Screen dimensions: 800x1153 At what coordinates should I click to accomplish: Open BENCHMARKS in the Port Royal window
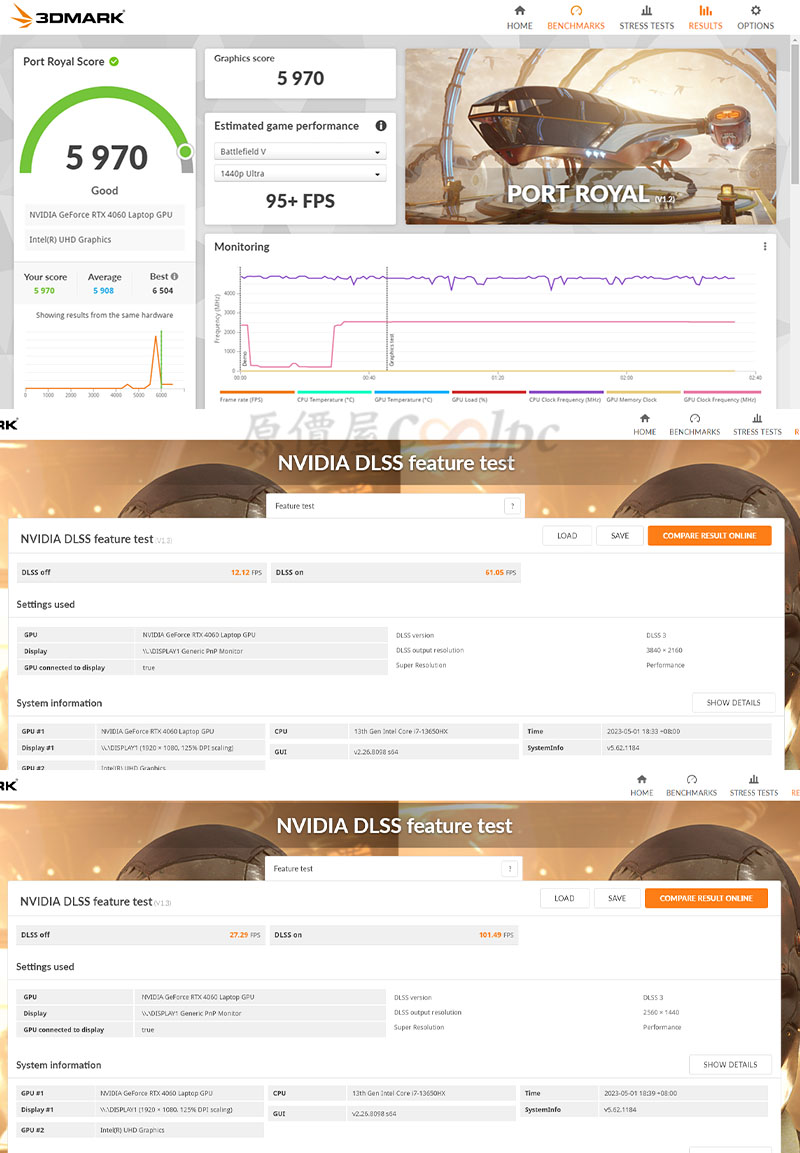[x=576, y=18]
